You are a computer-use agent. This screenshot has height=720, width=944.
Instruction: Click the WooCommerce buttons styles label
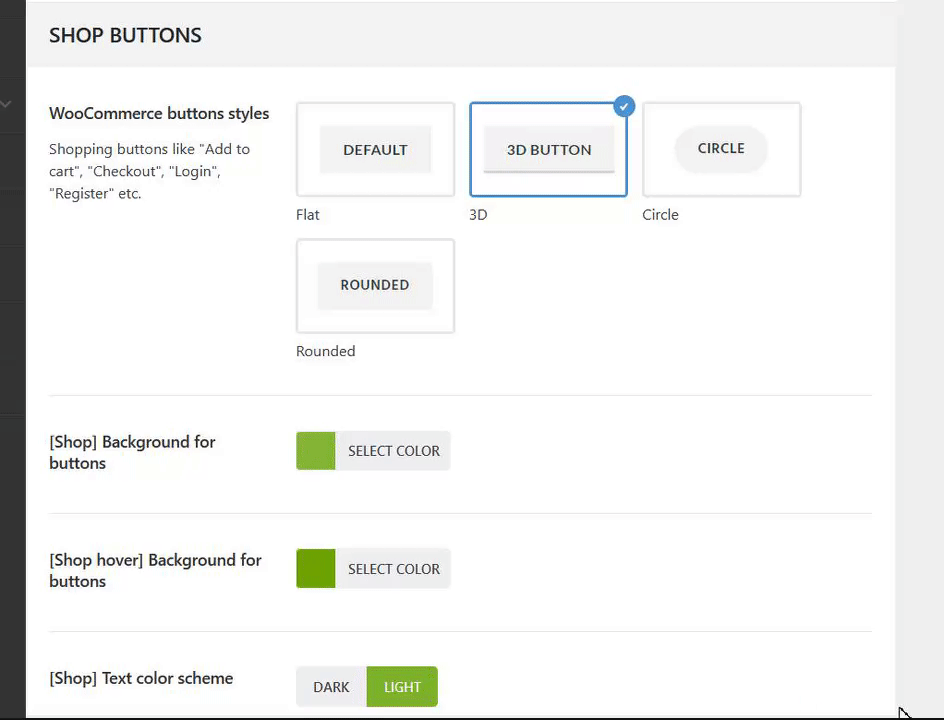pos(159,113)
